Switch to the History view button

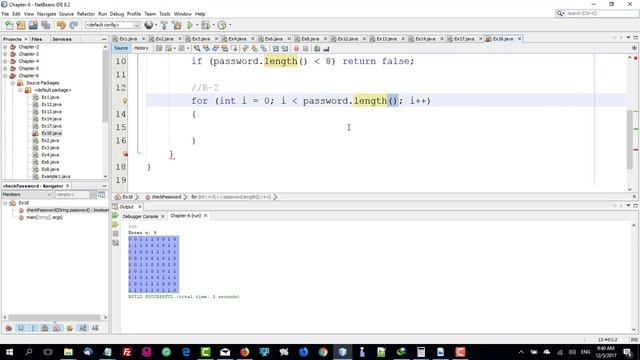pyautogui.click(x=141, y=48)
